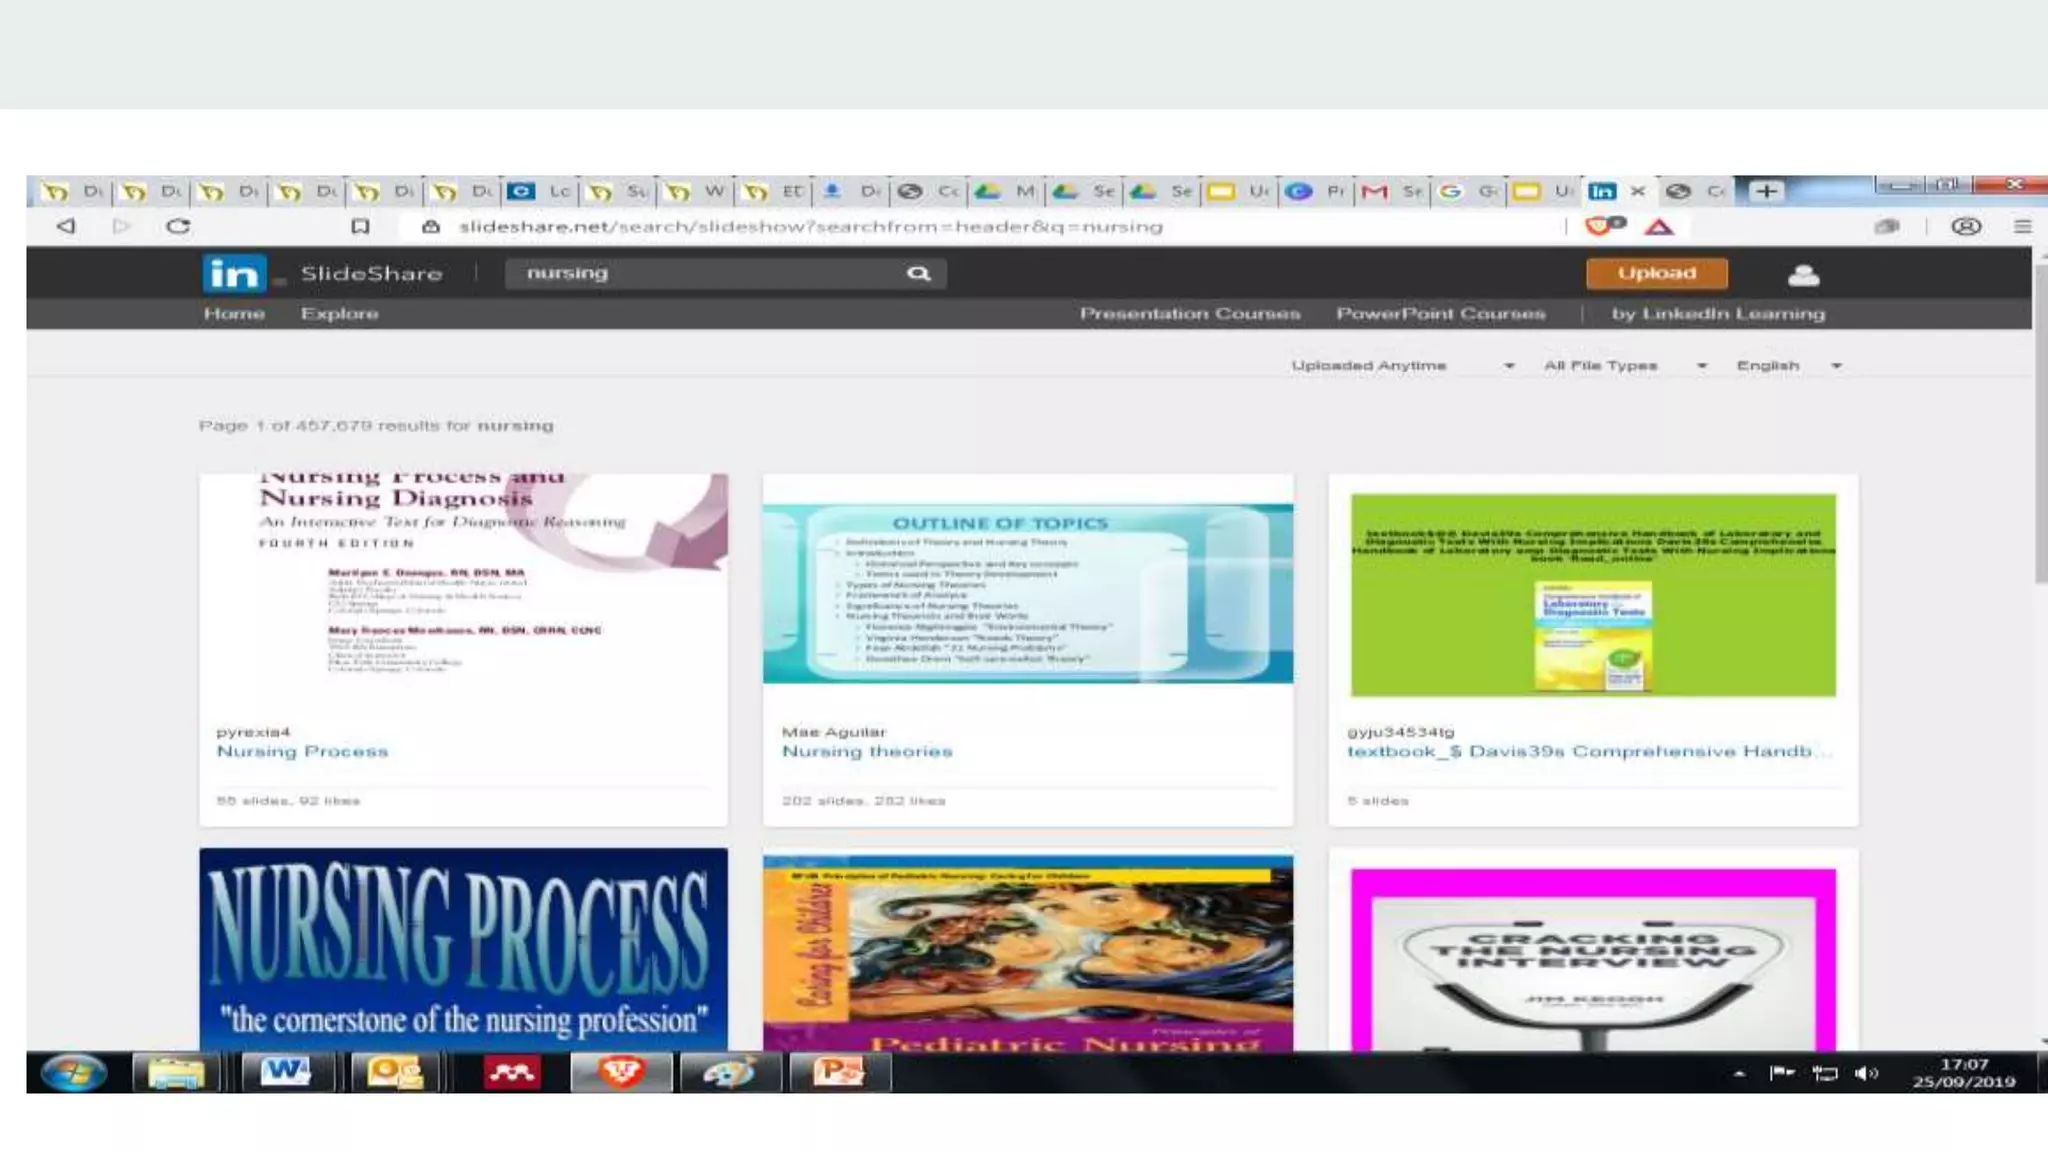Open browser hamburger menu
This screenshot has width=2048, height=1152.
tap(2022, 226)
